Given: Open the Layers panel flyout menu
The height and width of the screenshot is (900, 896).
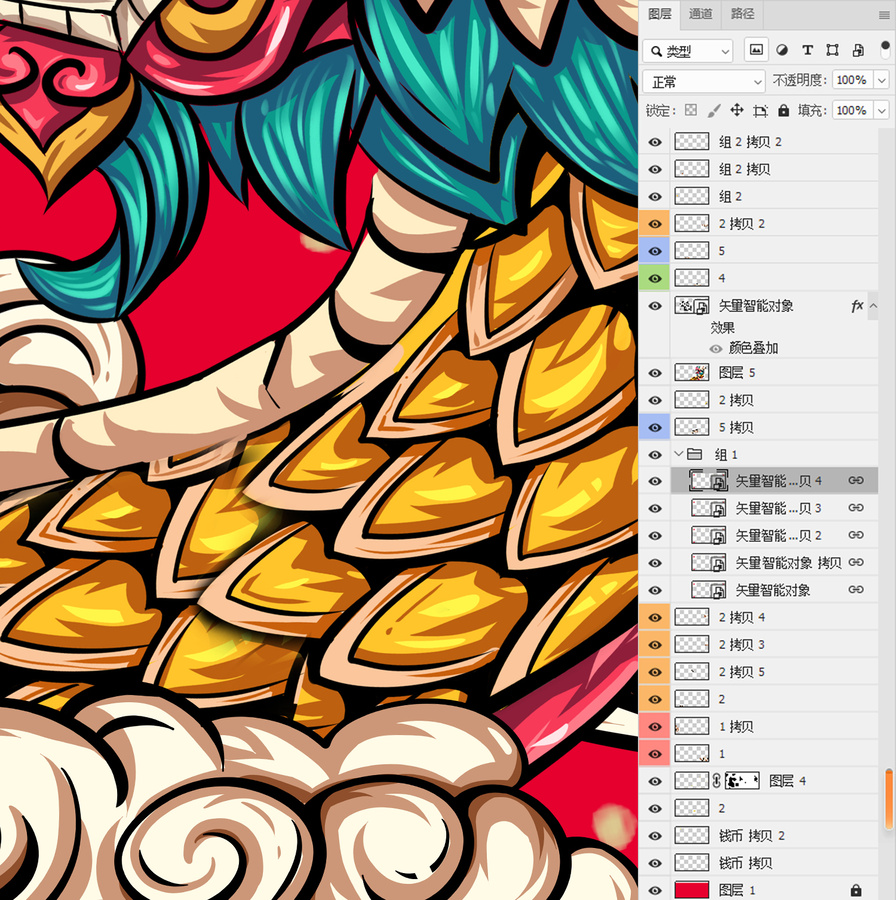Looking at the screenshot, I should [884, 15].
